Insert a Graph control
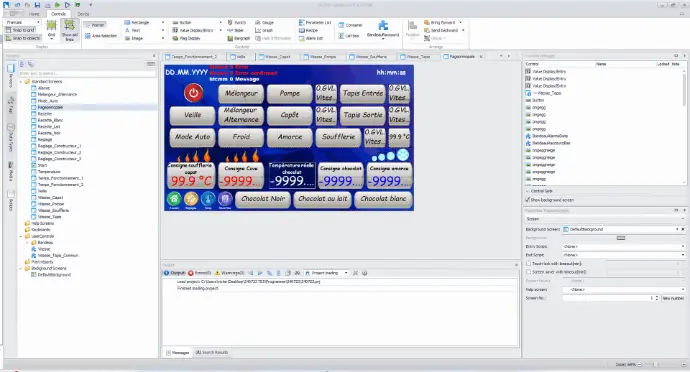The image size is (690, 372). 264,30
